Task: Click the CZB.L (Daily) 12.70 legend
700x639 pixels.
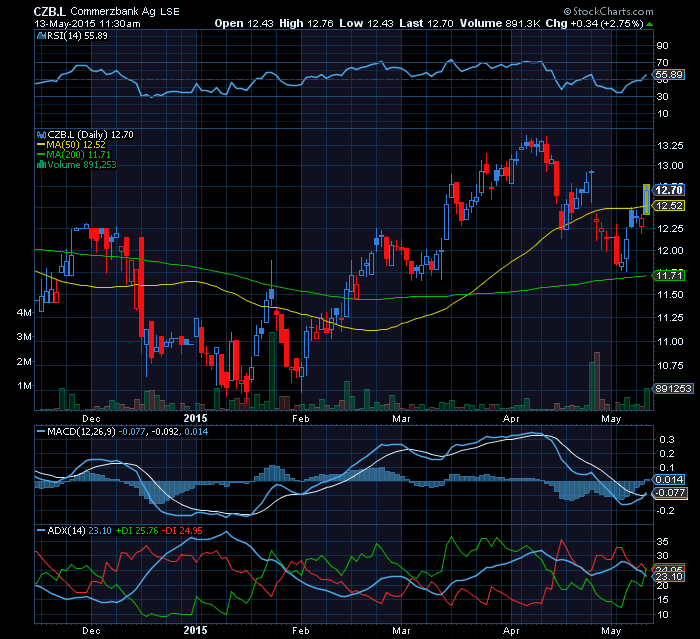Action: click(x=90, y=134)
